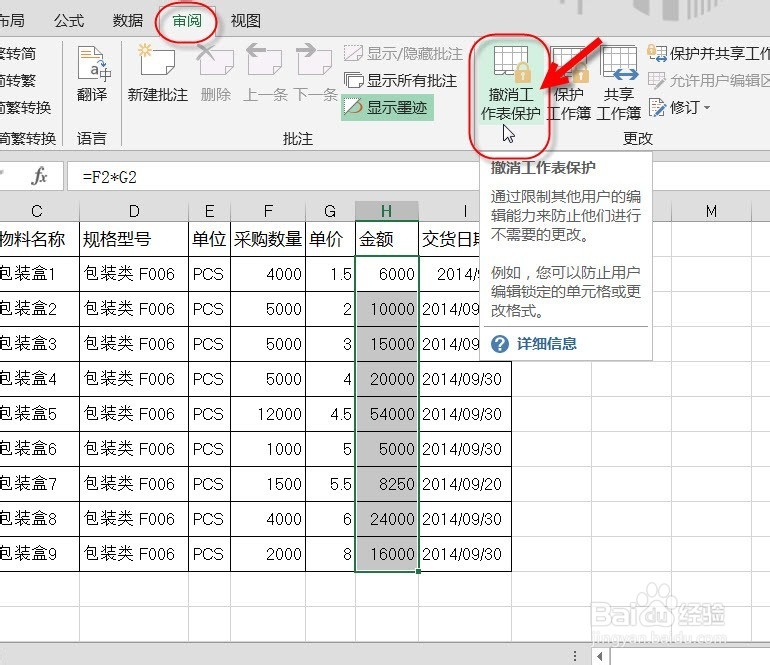This screenshot has width=770, height=665.
Task: Click quantity cell 1500
Action: click(x=268, y=484)
